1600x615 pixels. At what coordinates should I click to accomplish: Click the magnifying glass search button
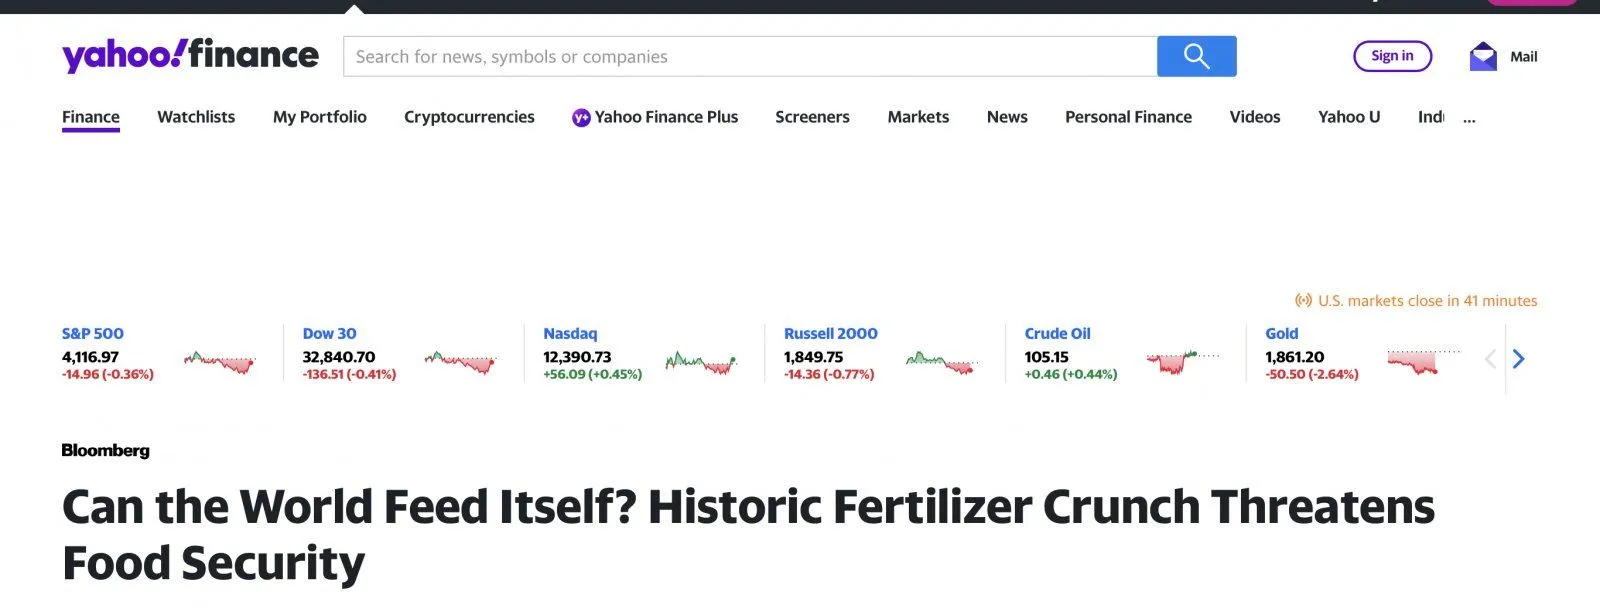(1196, 56)
